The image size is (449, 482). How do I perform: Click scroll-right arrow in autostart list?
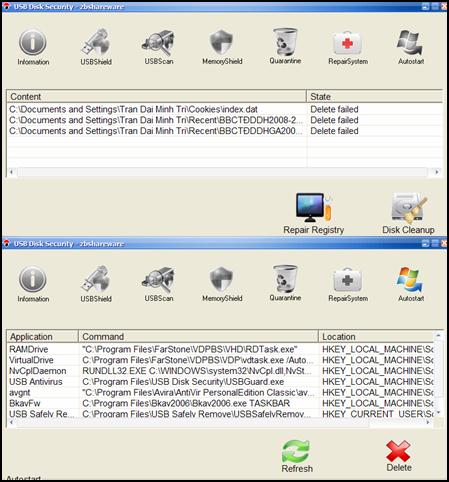(x=429, y=422)
